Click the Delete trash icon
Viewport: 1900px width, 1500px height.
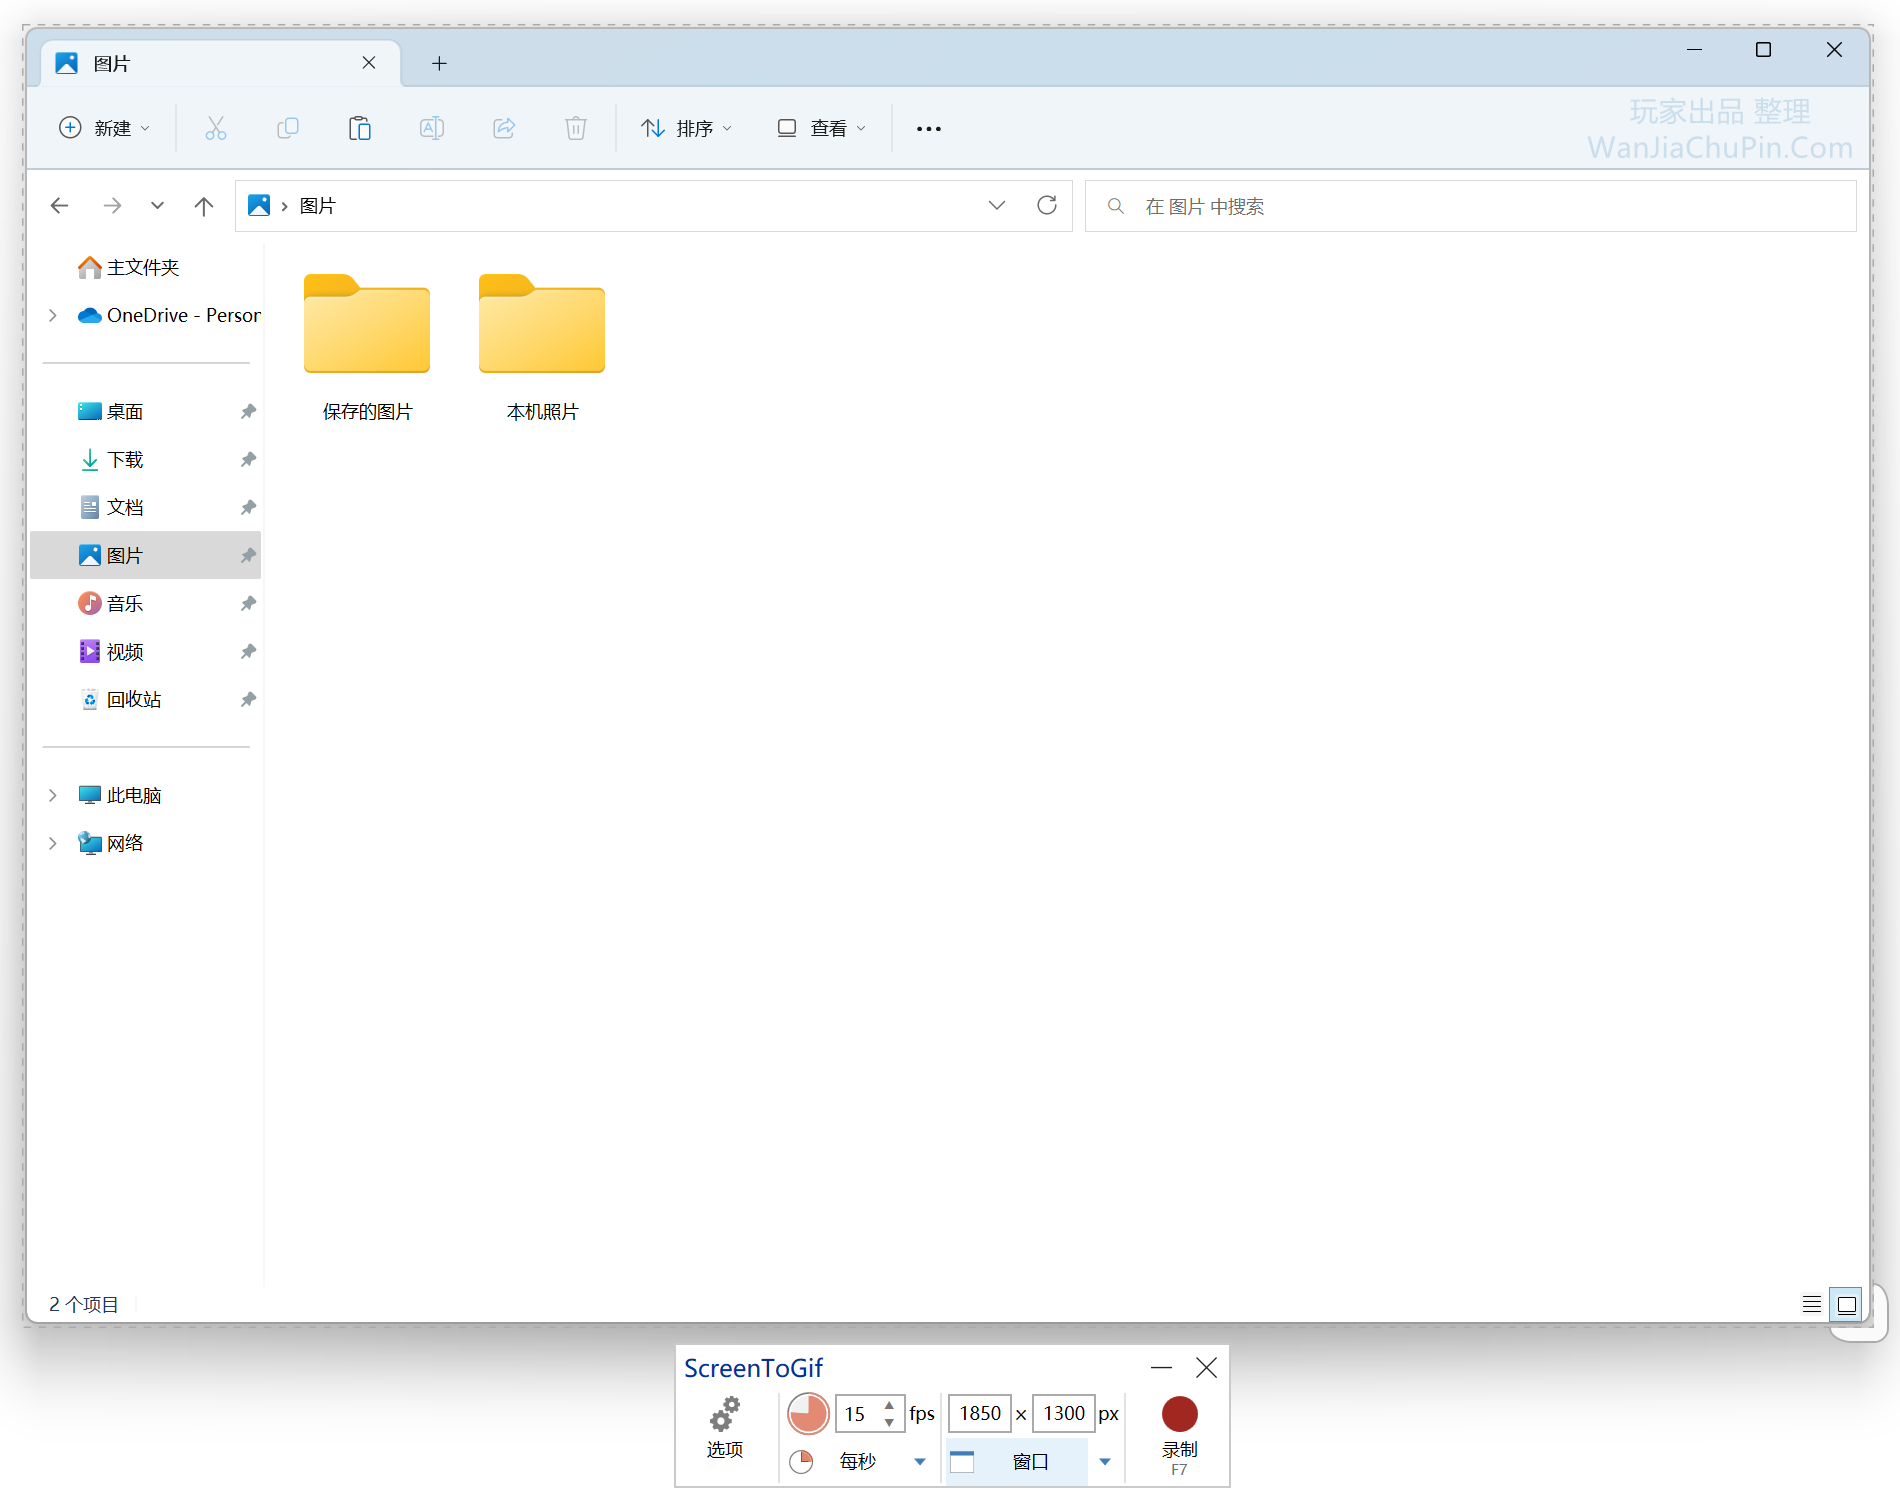(576, 128)
